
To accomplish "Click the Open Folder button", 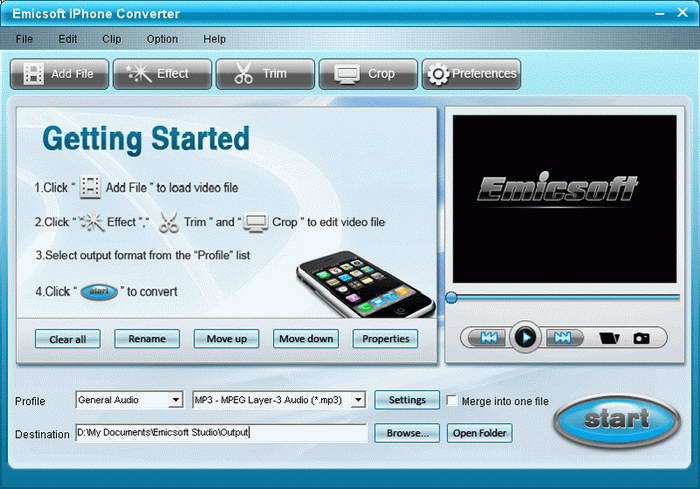I will [479, 433].
